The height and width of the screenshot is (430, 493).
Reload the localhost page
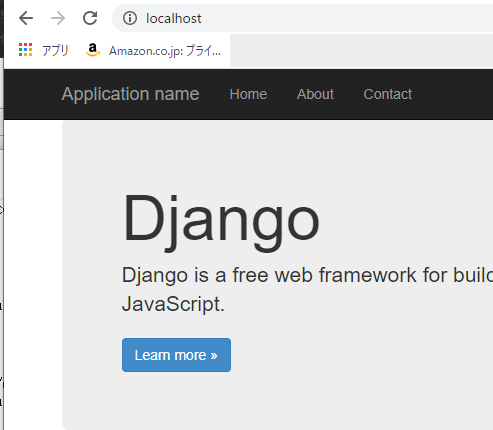coord(90,18)
